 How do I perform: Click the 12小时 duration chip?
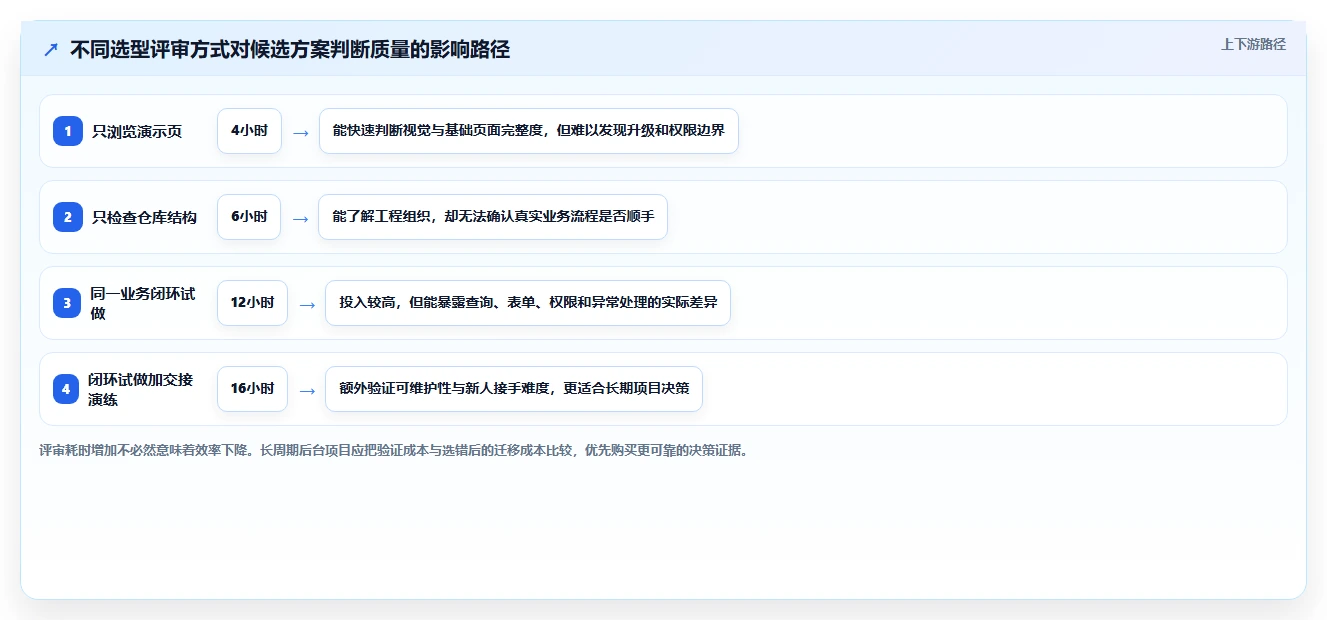pos(252,303)
